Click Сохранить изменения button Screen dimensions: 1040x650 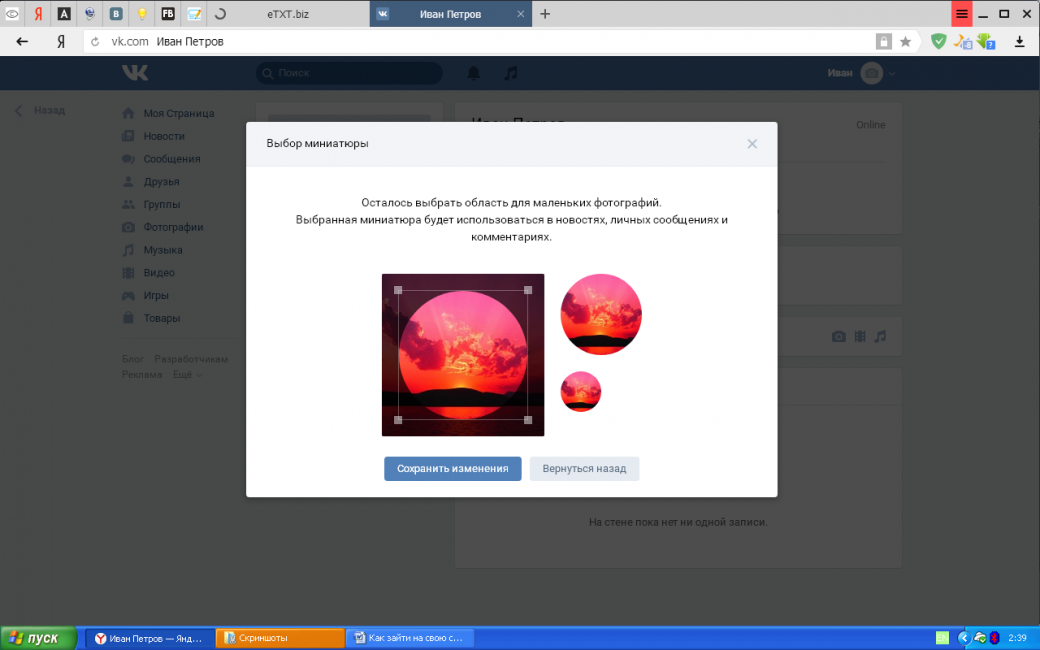click(452, 468)
